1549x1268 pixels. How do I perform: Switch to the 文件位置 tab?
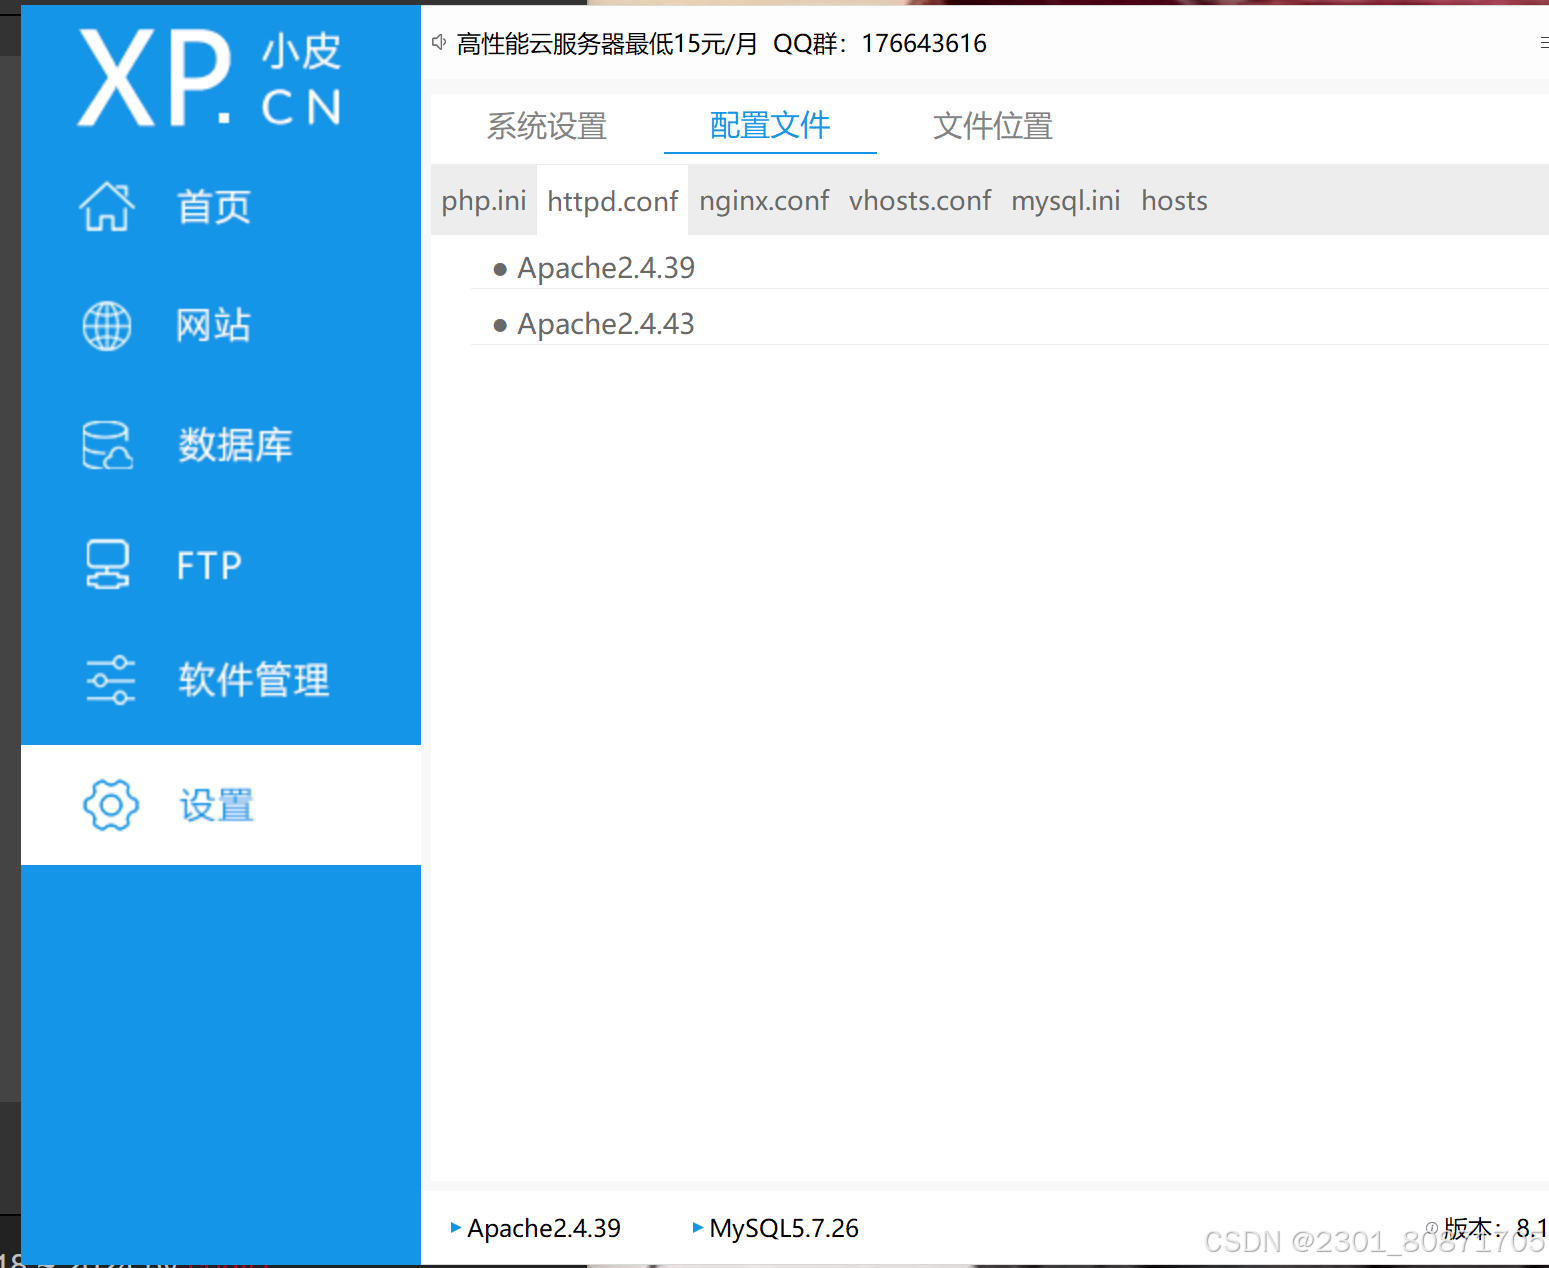(x=993, y=126)
